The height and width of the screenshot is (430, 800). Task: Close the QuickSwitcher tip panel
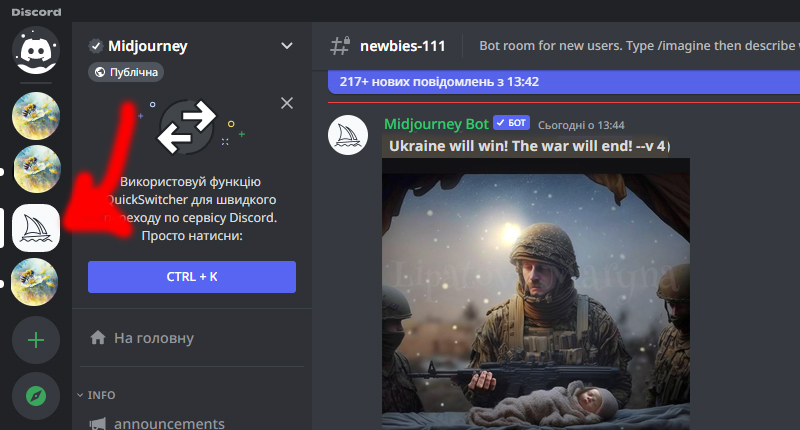(287, 103)
